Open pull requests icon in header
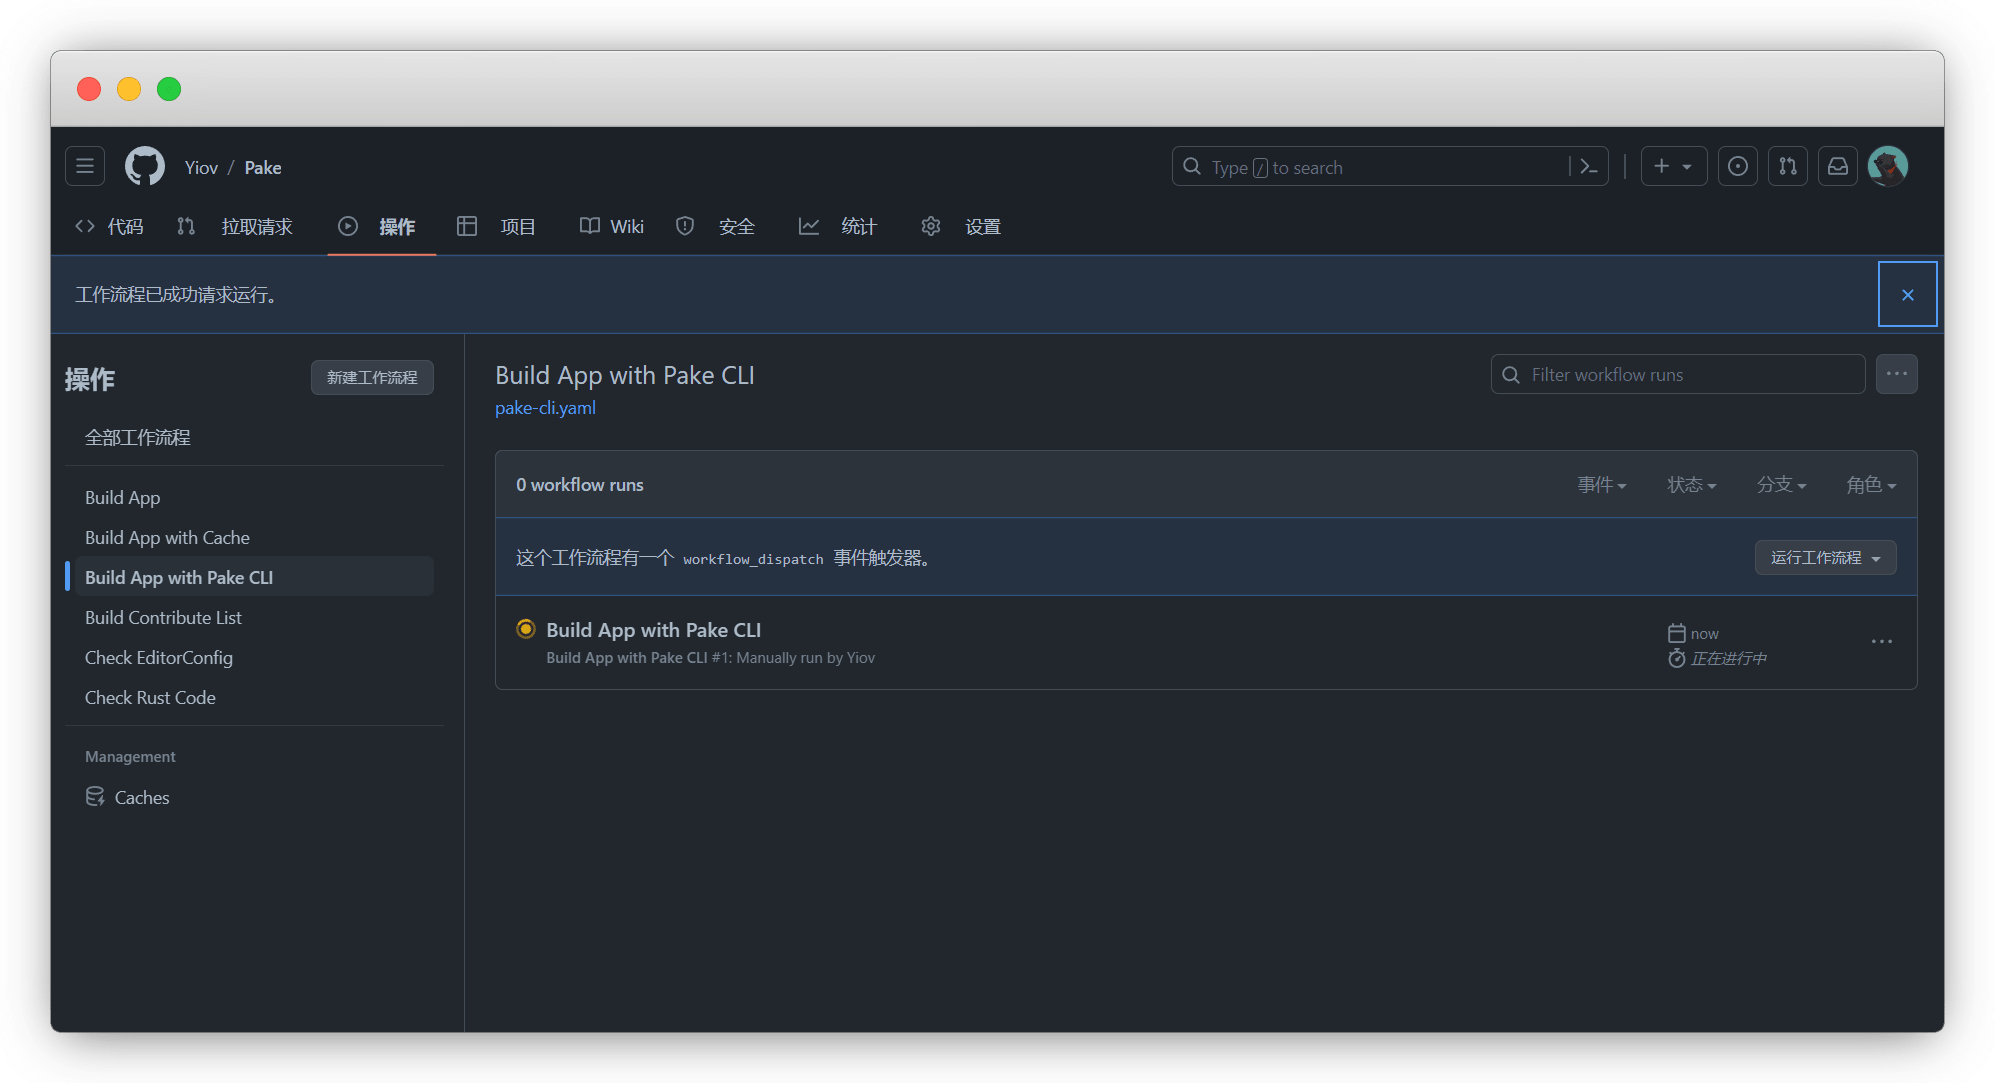1995x1083 pixels. pos(1788,167)
